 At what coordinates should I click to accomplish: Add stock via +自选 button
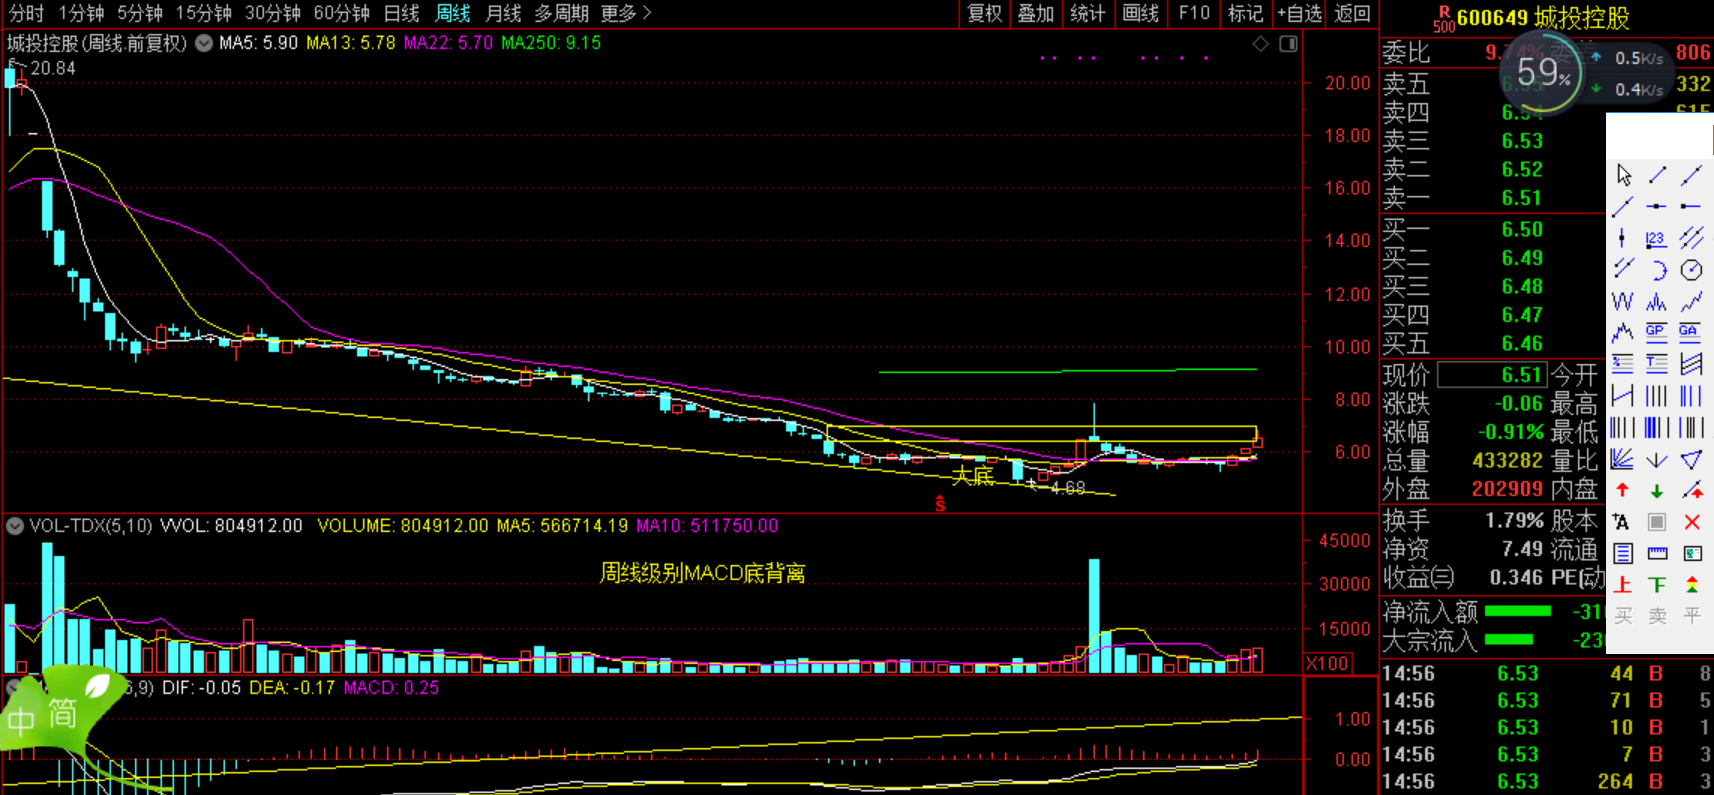coord(1299,13)
